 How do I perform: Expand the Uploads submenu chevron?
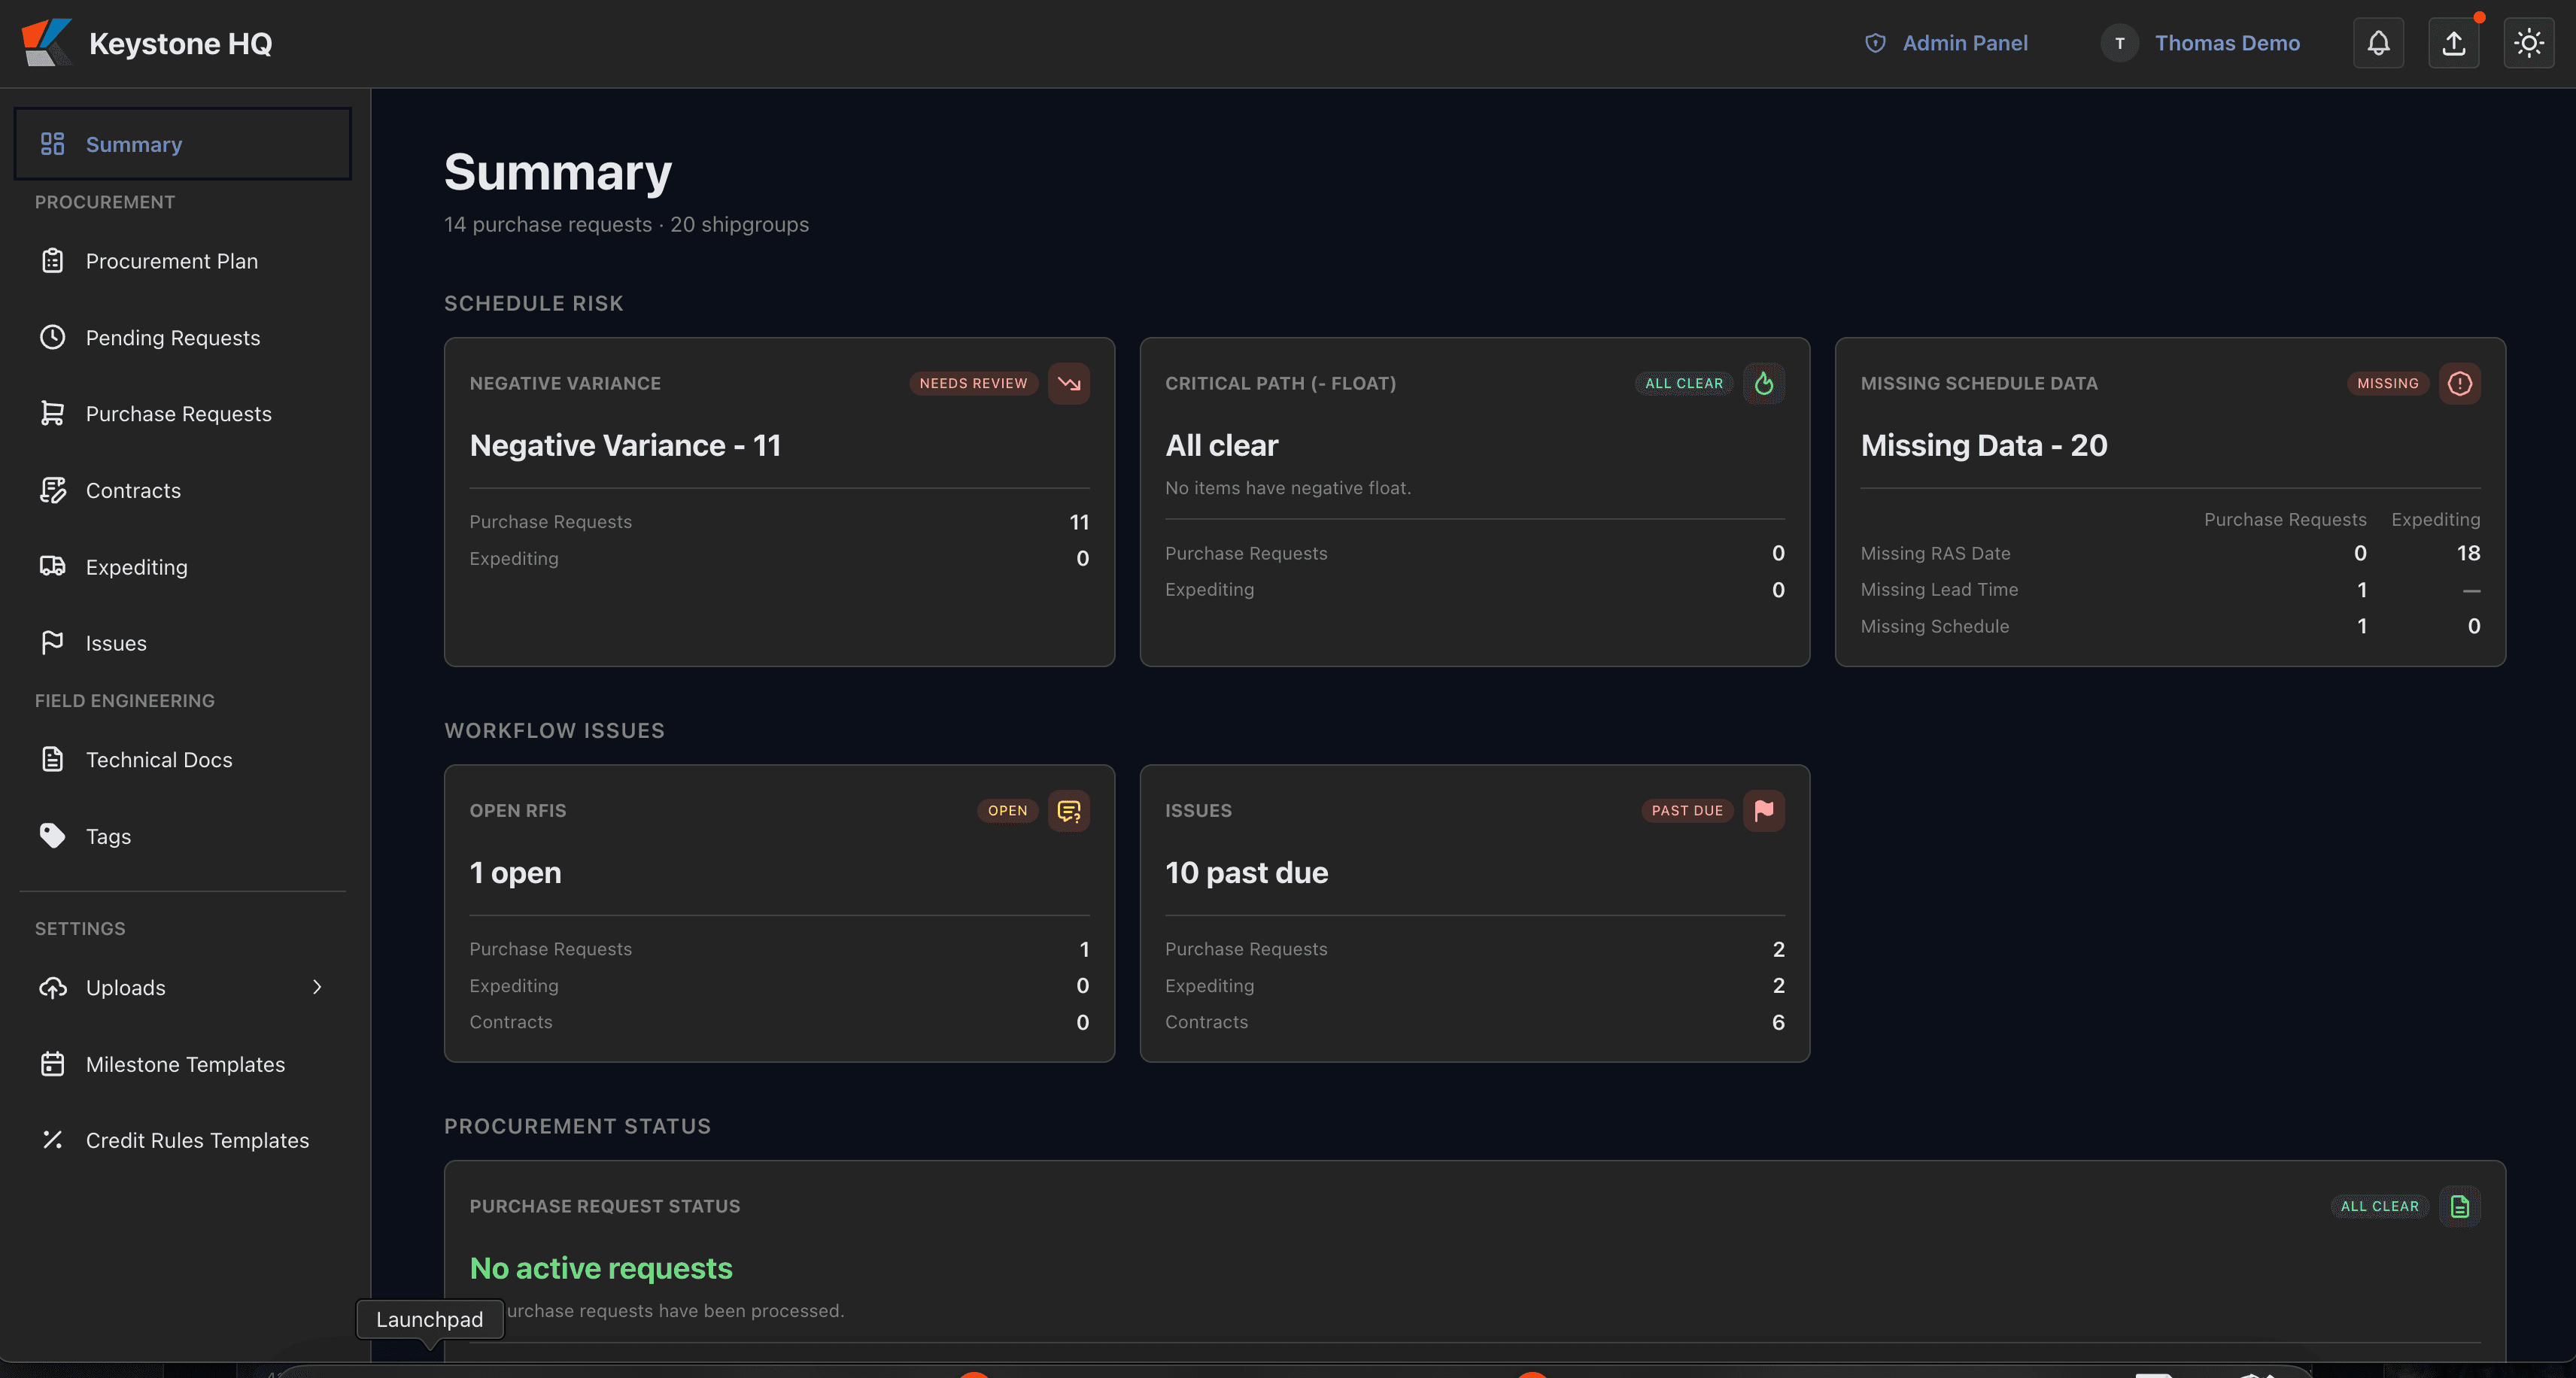point(317,988)
